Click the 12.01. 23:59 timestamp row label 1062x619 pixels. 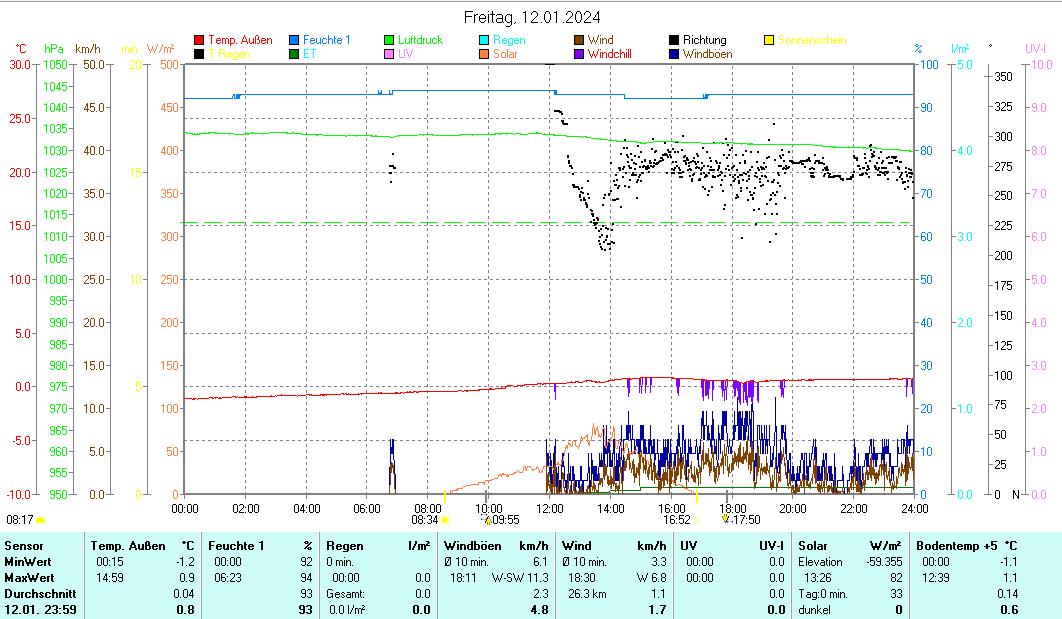[40, 609]
